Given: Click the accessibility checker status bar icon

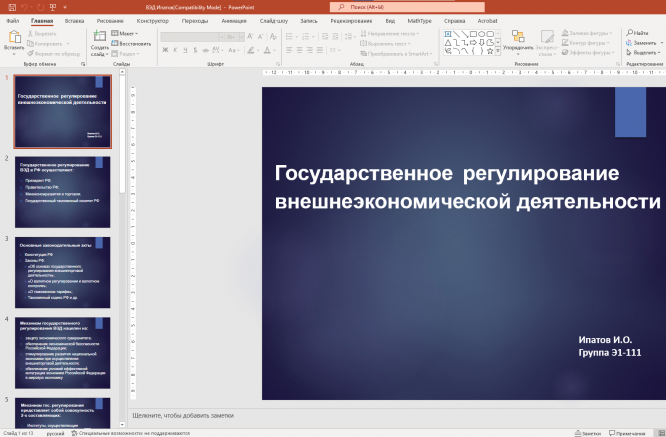Looking at the screenshot, I should tap(76, 433).
